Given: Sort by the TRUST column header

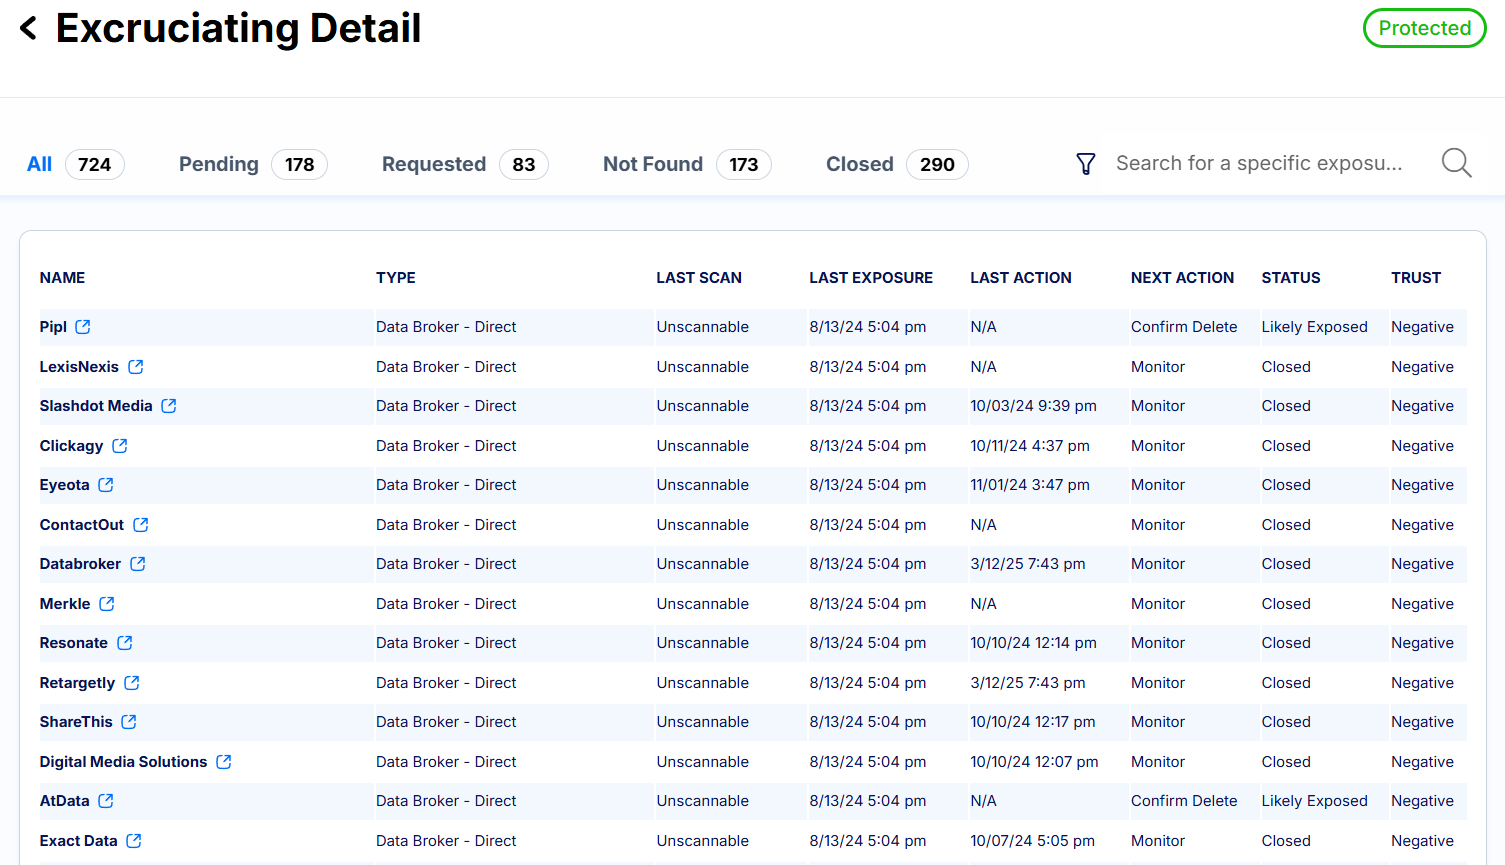Looking at the screenshot, I should (1416, 278).
